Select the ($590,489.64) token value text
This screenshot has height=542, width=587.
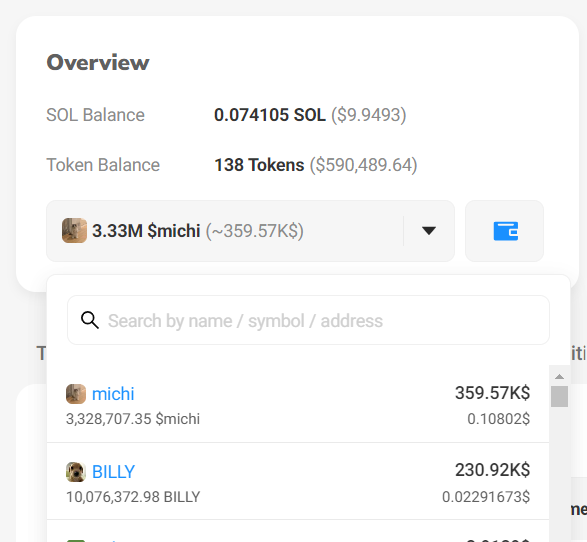click(x=363, y=165)
